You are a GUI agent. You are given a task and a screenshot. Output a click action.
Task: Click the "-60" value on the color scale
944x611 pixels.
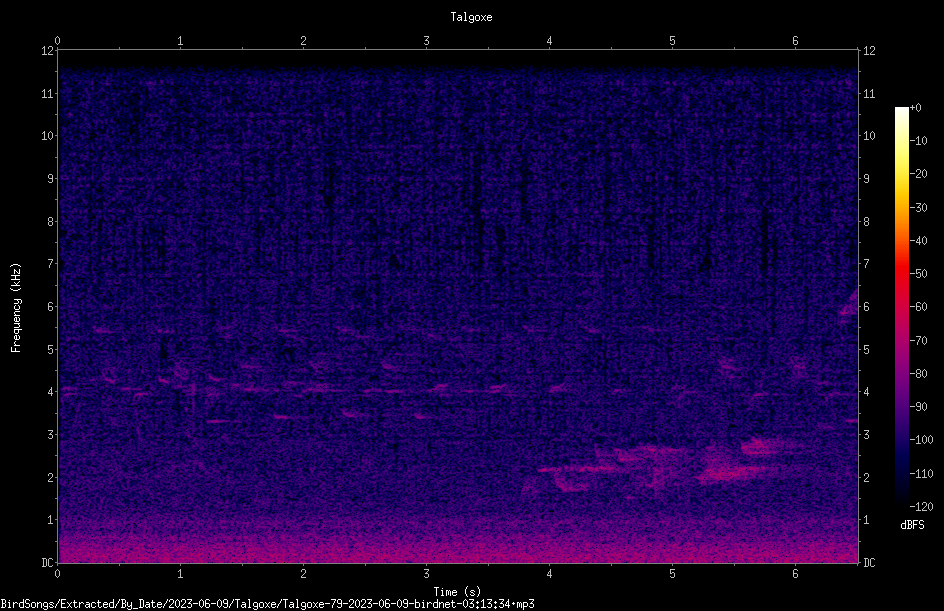point(919,307)
